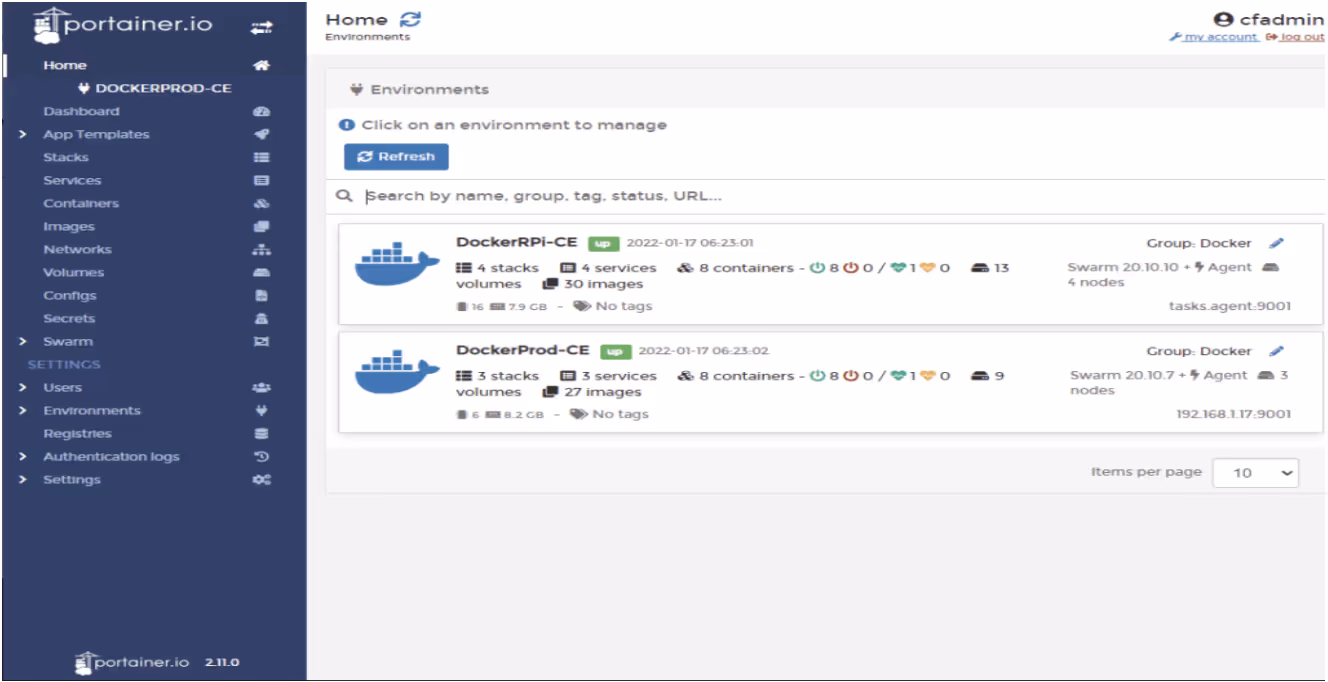The height and width of the screenshot is (682, 1328).
Task: Click the Secrets lock icon
Action: pos(262,319)
